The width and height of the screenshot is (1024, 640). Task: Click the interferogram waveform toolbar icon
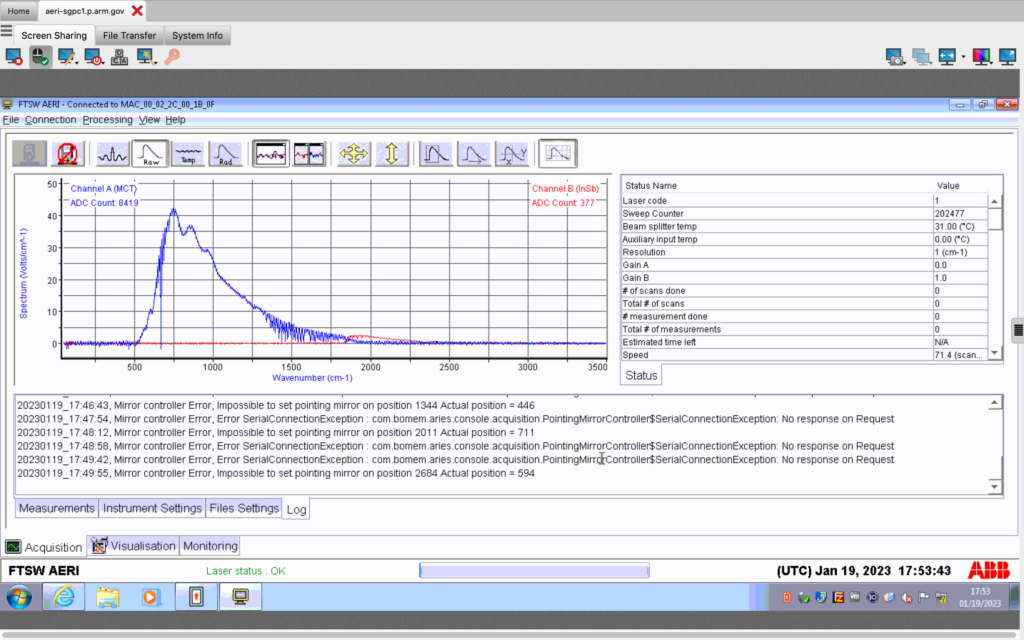point(113,153)
